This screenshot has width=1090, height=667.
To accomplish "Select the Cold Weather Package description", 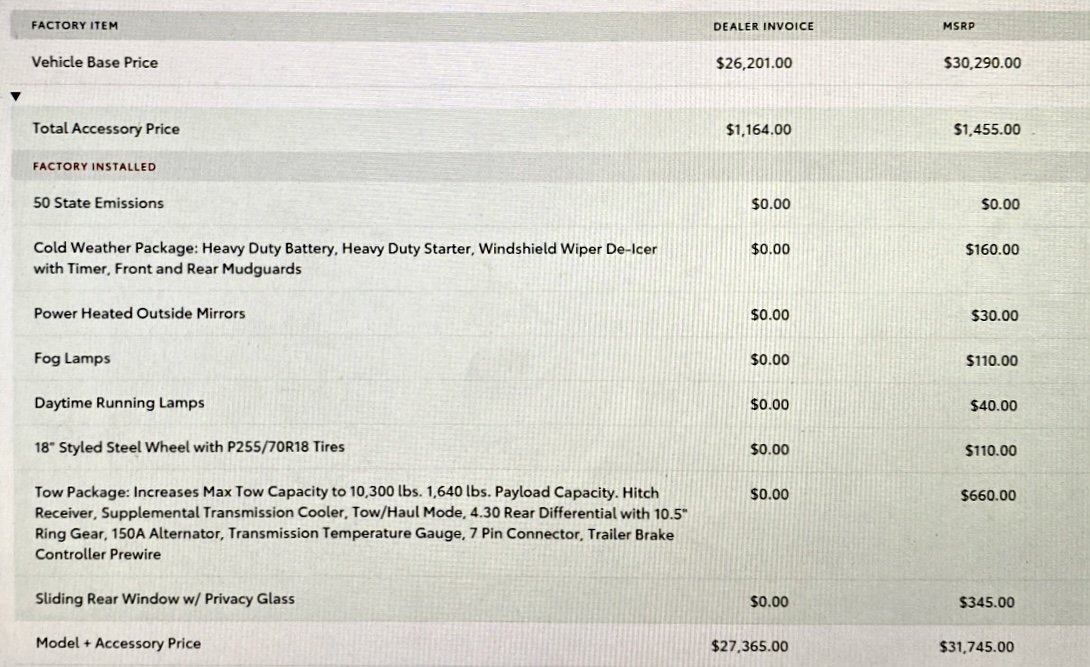I will pos(345,258).
